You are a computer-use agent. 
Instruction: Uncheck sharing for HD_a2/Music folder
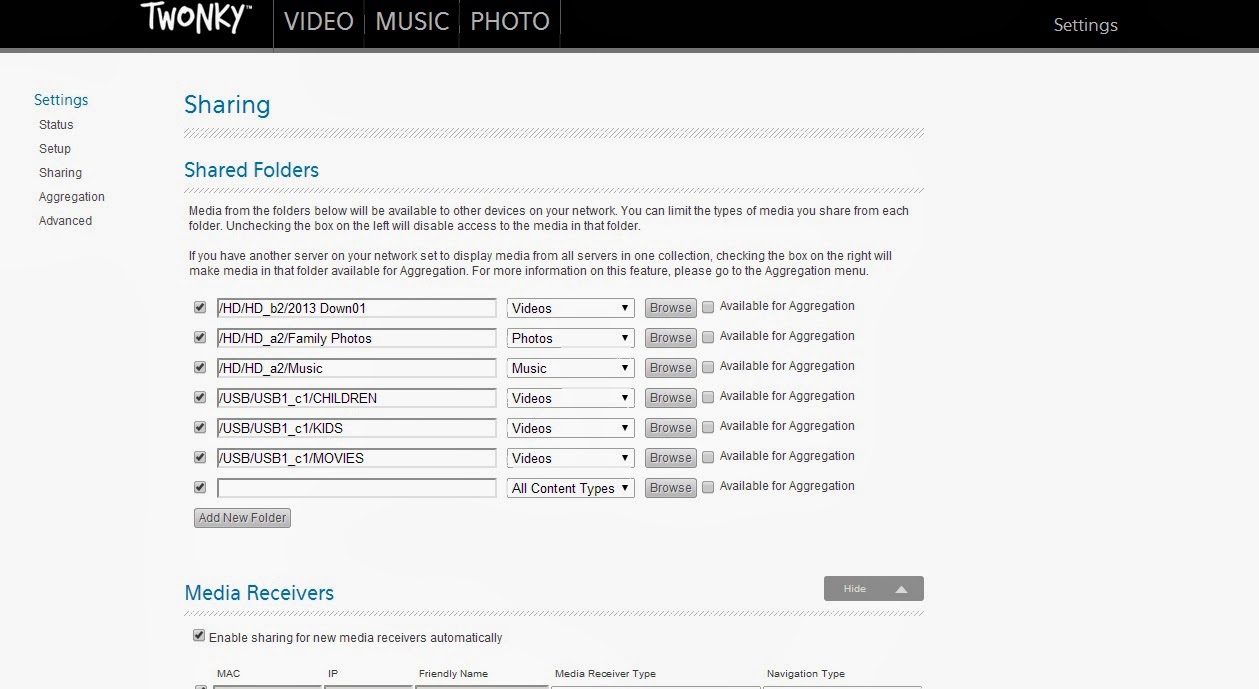pos(200,367)
